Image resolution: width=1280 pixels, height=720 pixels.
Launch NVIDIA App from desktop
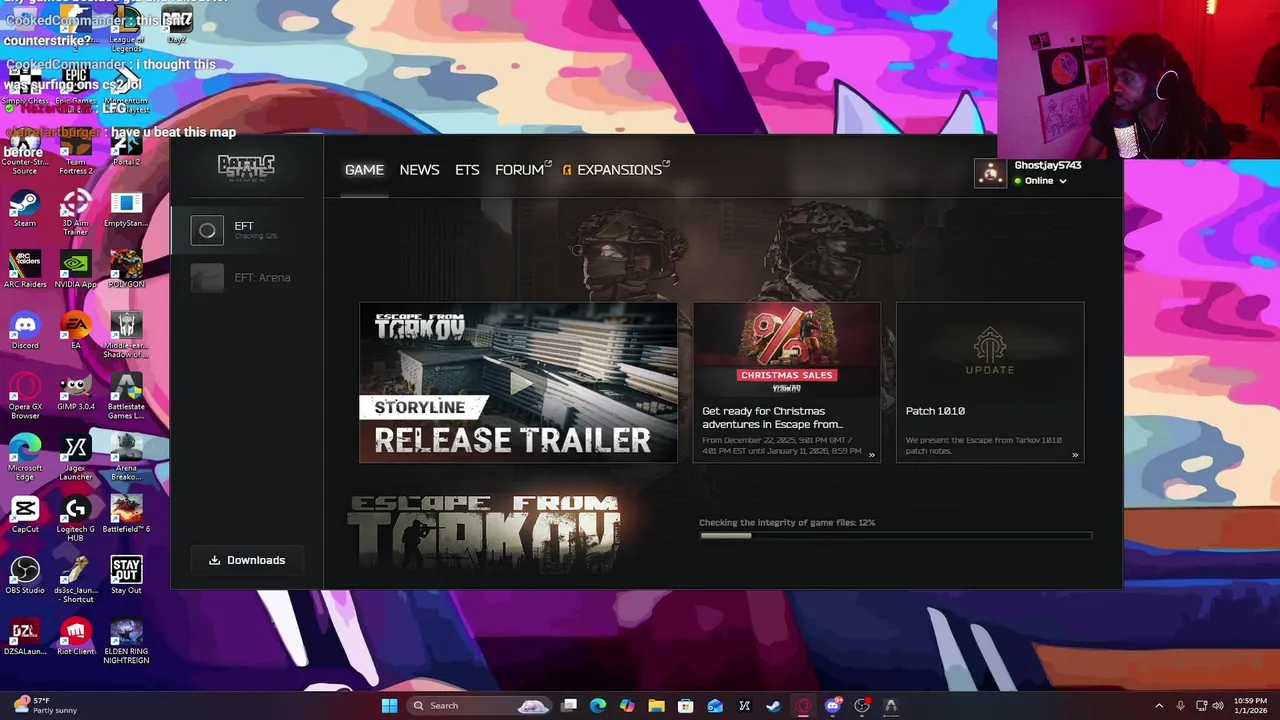pos(75,270)
